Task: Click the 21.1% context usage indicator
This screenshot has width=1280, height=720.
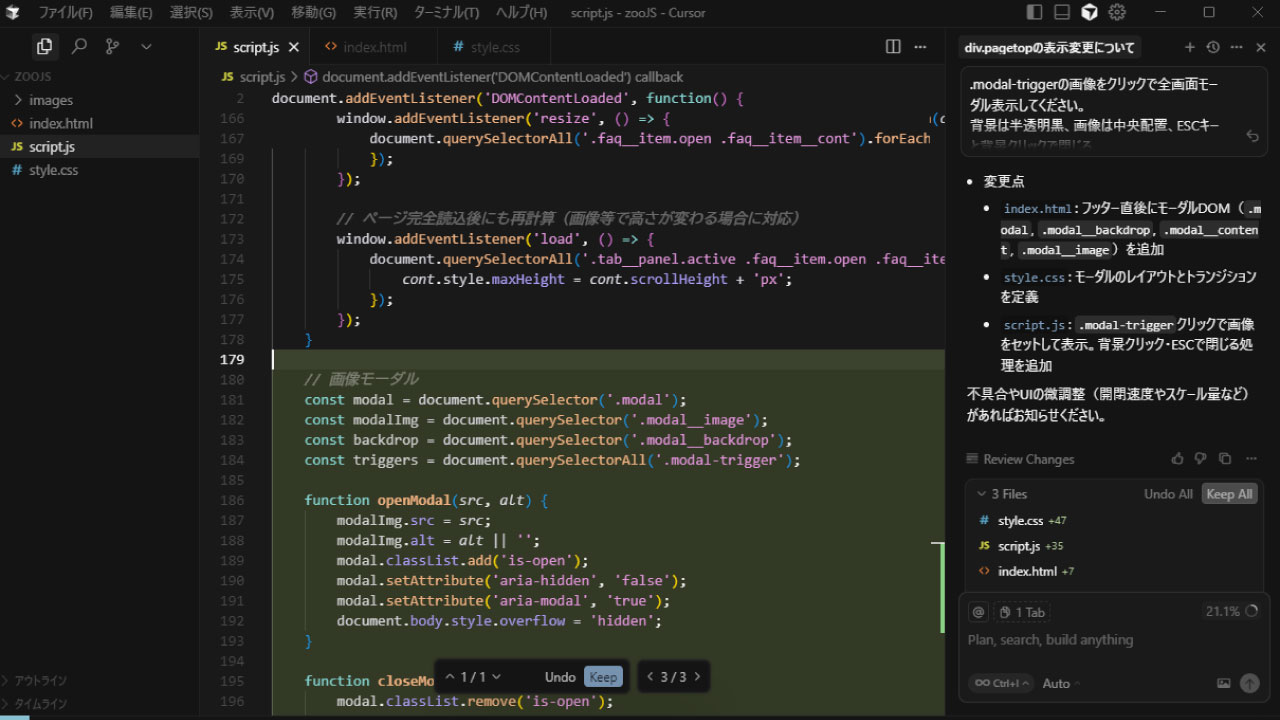Action: pos(1230,611)
